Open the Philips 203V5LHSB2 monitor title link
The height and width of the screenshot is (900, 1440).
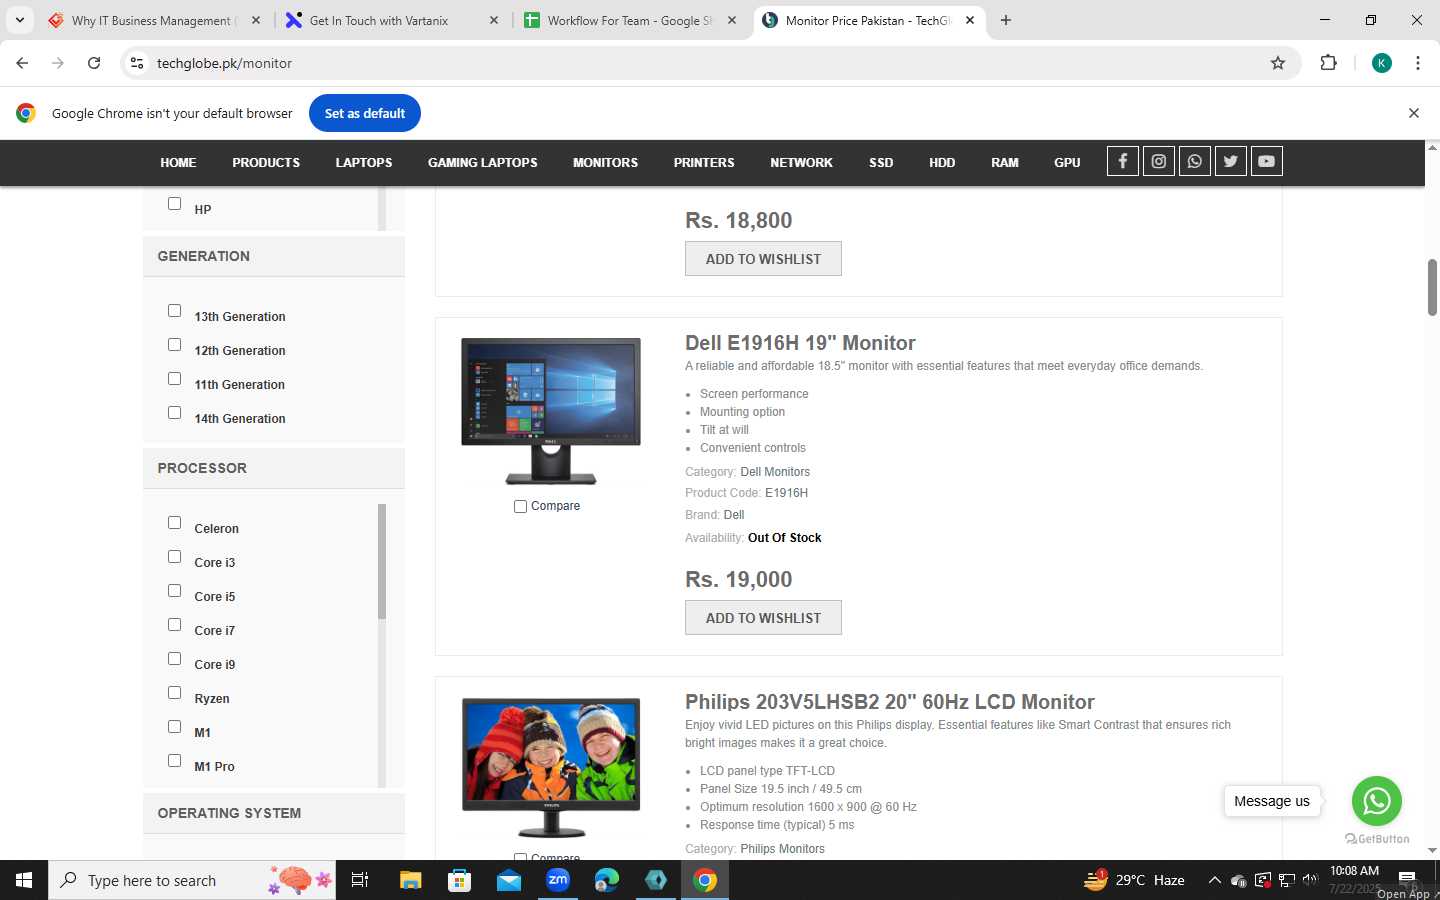click(x=890, y=702)
